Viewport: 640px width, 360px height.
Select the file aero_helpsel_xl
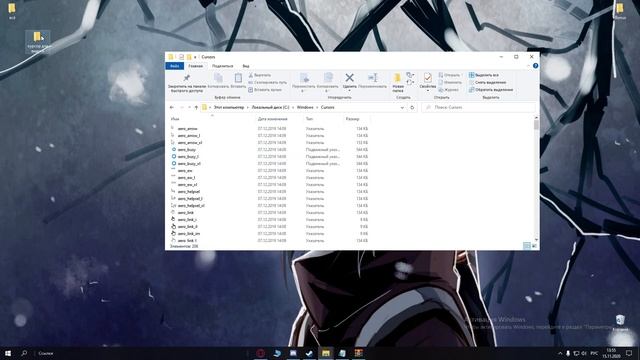click(x=191, y=206)
